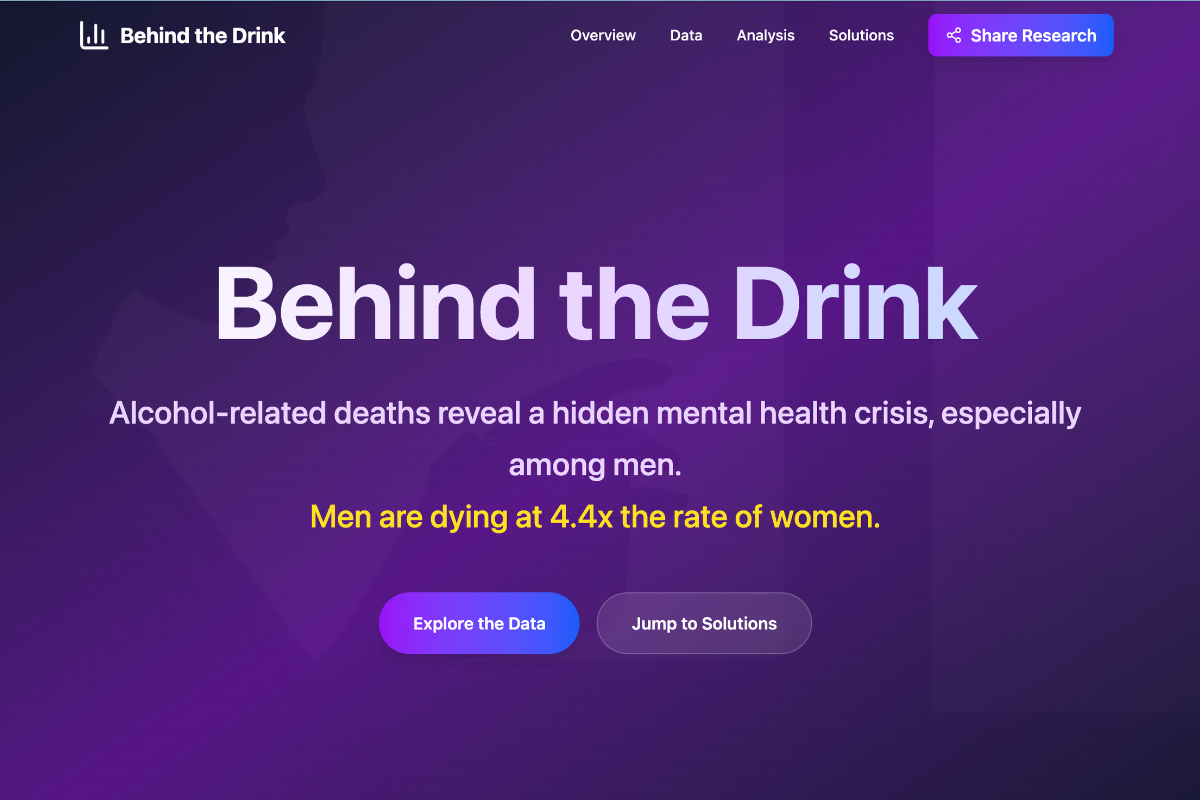Click the Share Research button
This screenshot has height=800, width=1200.
pos(1021,35)
